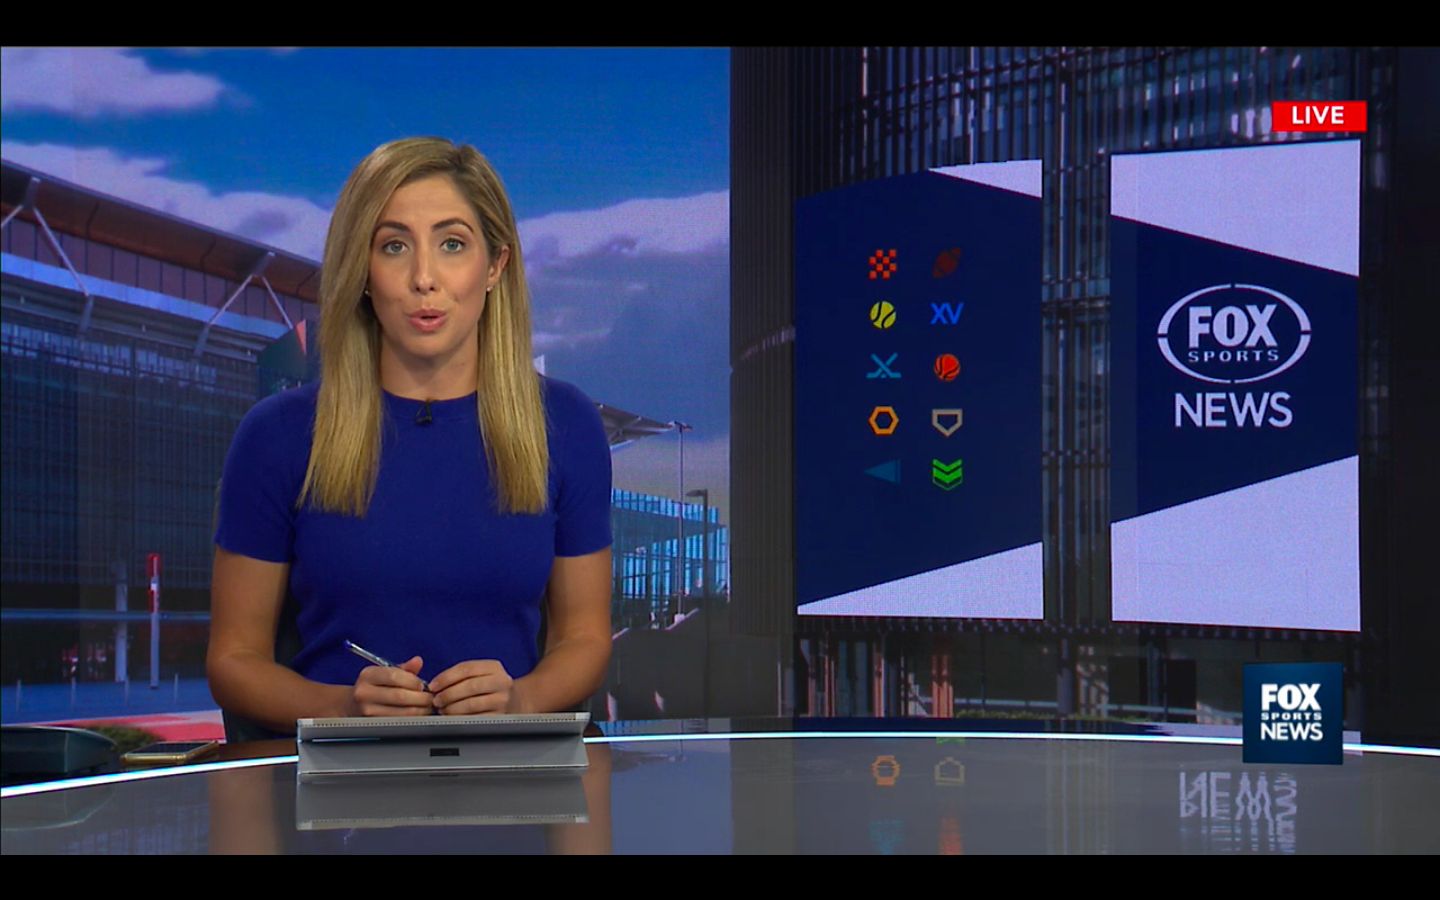
Task: Click the green double chevron icon
Action: tap(947, 473)
